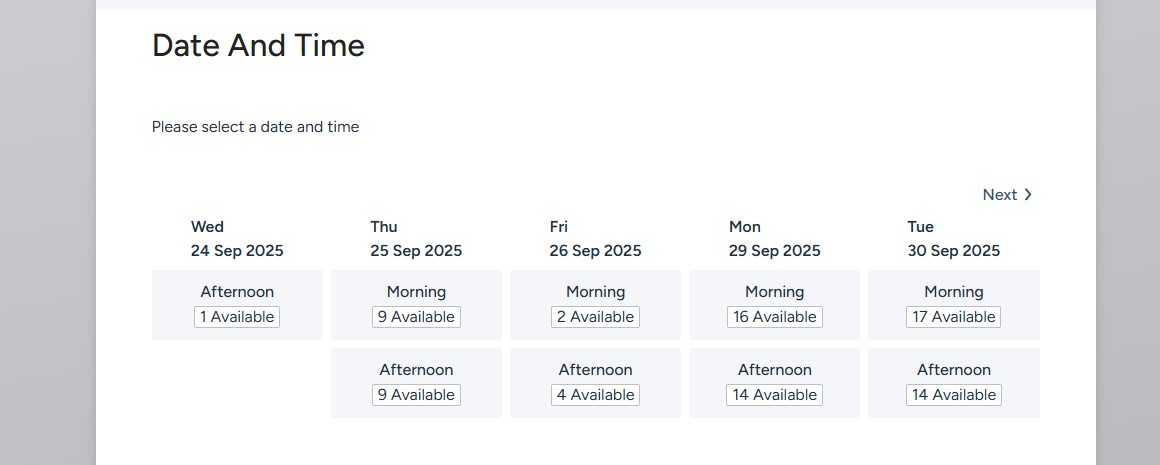
Task: Click the 17 Available badge on Tuesday
Action: click(954, 317)
